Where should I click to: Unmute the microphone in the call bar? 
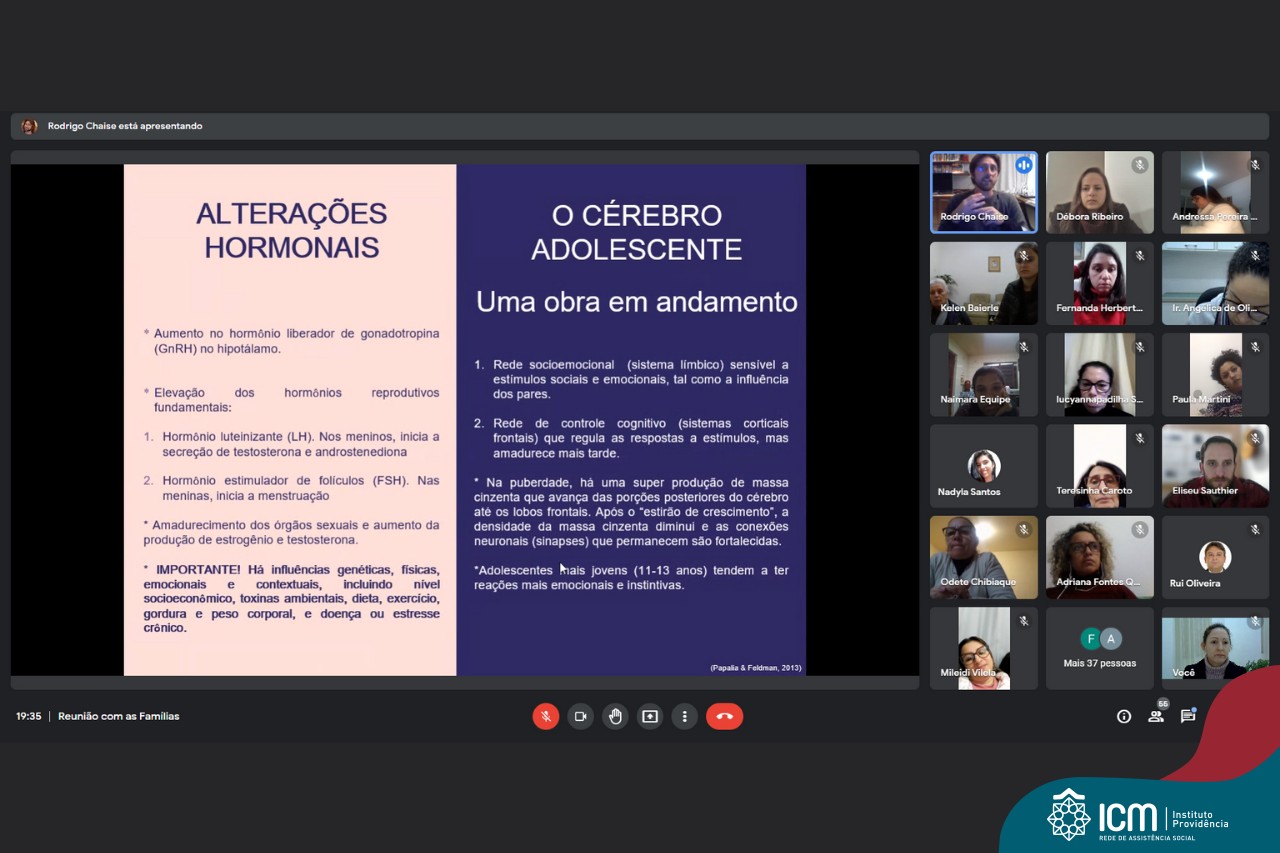[546, 716]
